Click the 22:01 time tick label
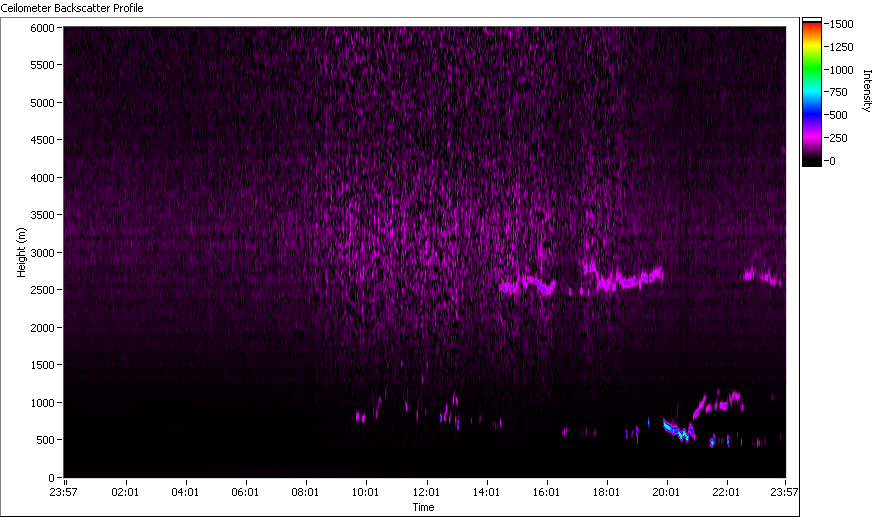876x517 pixels. click(x=726, y=492)
